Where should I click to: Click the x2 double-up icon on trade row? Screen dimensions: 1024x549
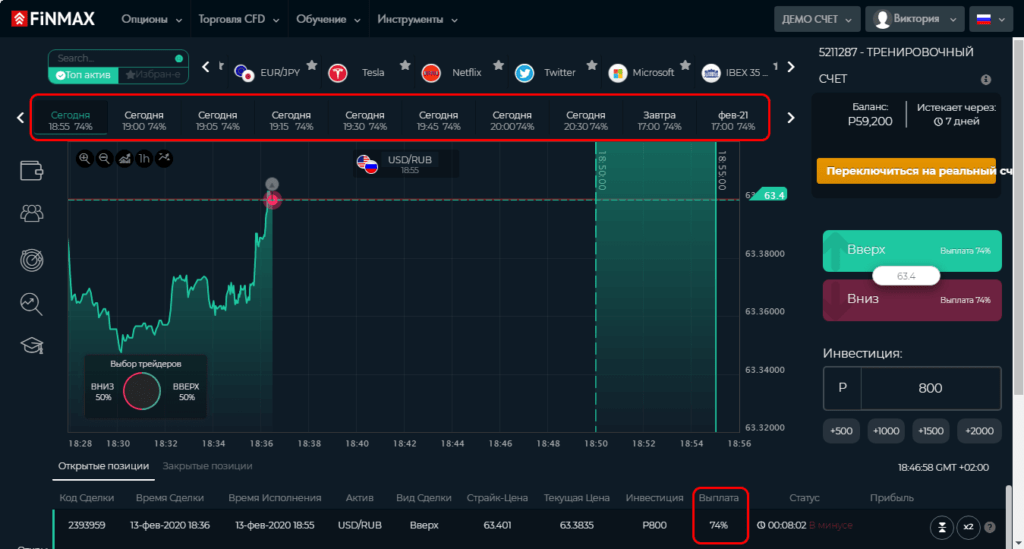[x=967, y=526]
